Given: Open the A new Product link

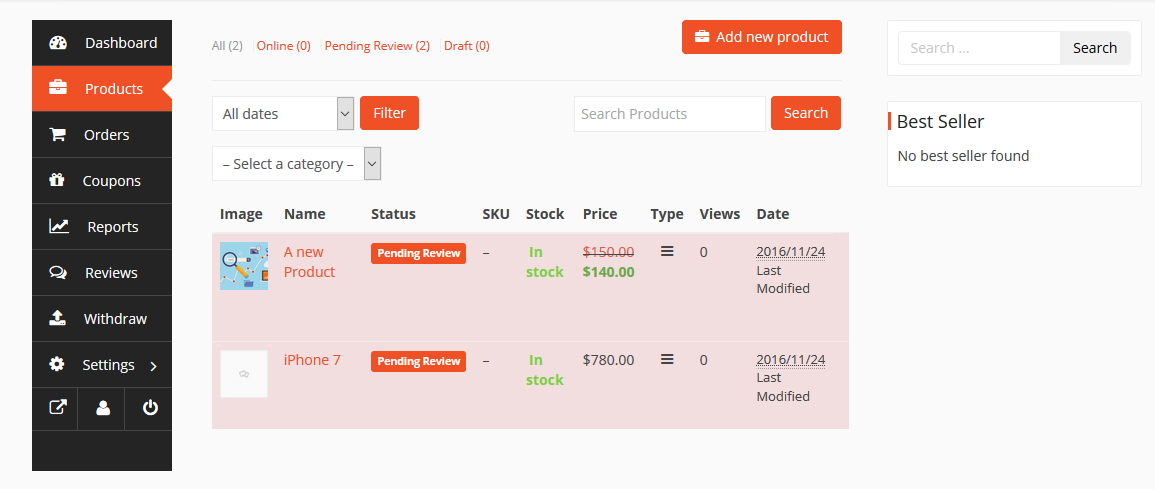Looking at the screenshot, I should pyautogui.click(x=309, y=261).
